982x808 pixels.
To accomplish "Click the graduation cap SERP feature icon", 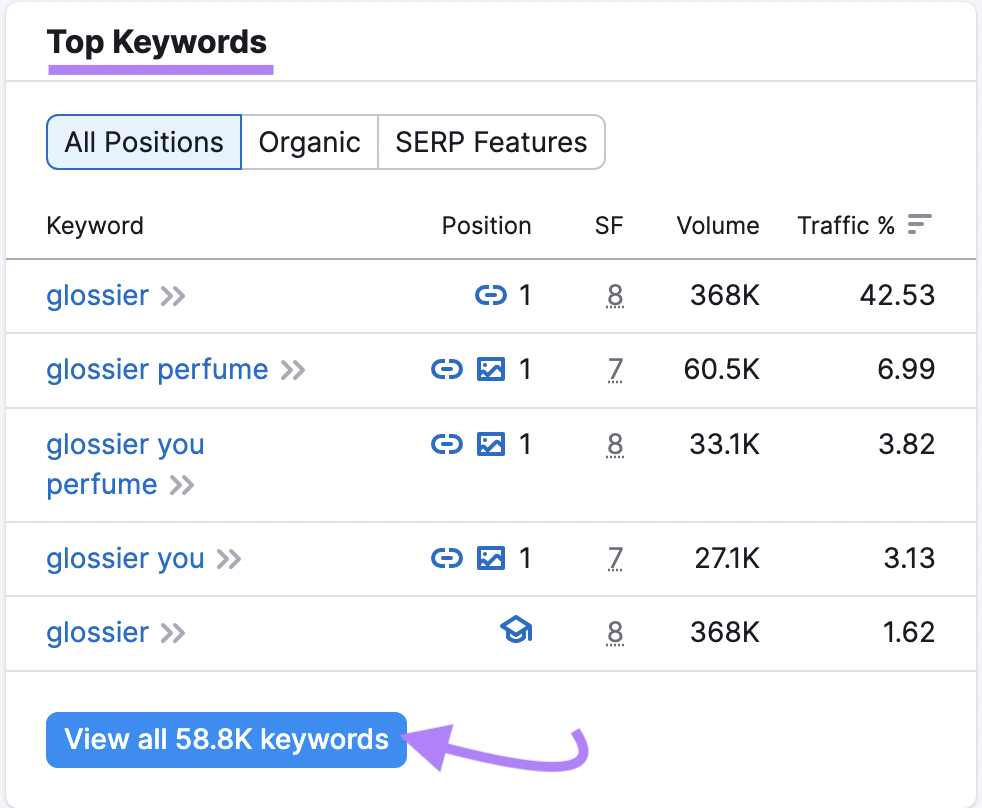I will (x=517, y=631).
